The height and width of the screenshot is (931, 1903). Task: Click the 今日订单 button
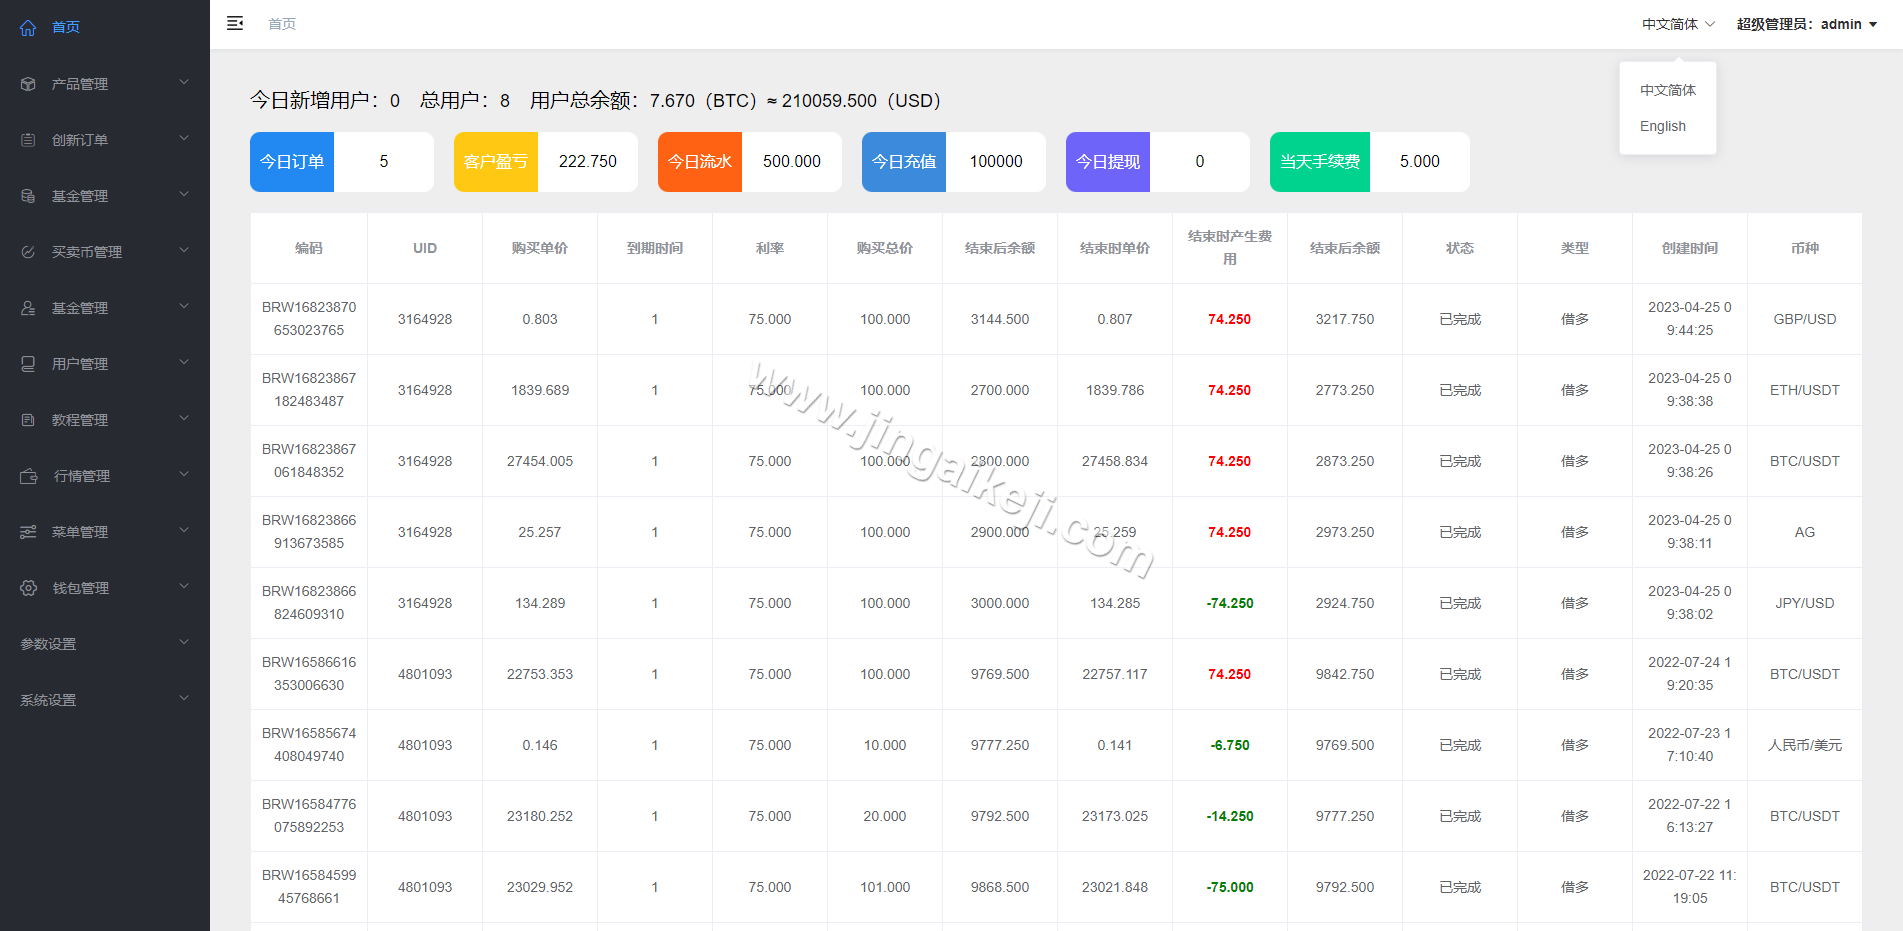291,161
